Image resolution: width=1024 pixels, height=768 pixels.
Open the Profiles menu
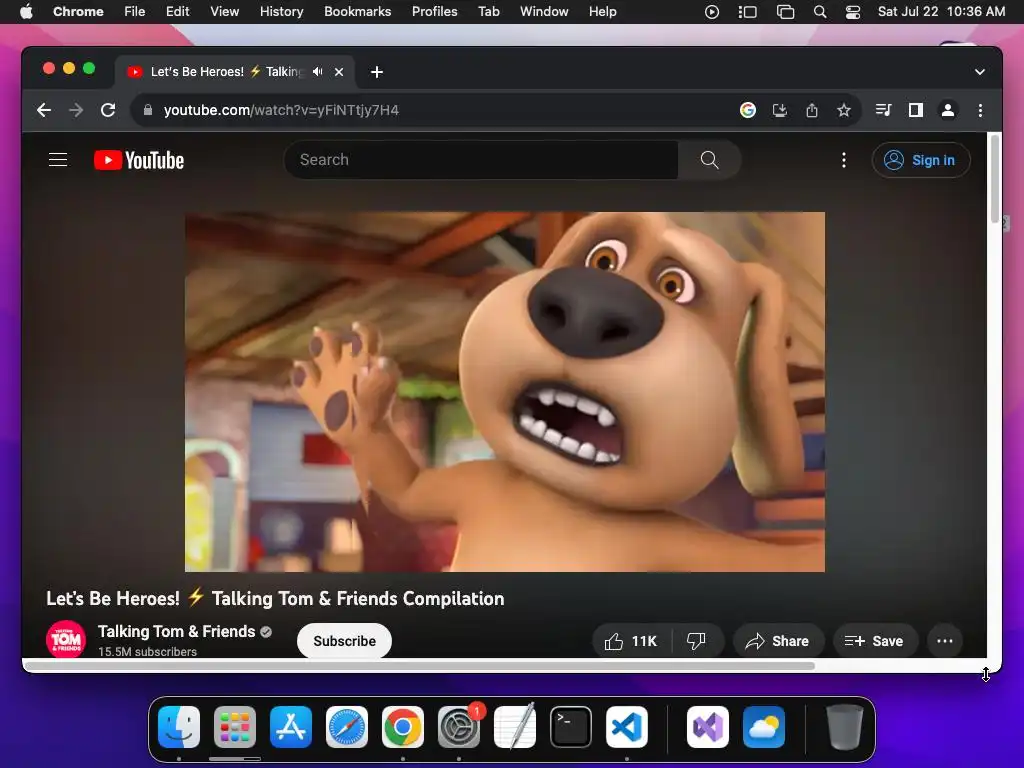click(x=434, y=12)
